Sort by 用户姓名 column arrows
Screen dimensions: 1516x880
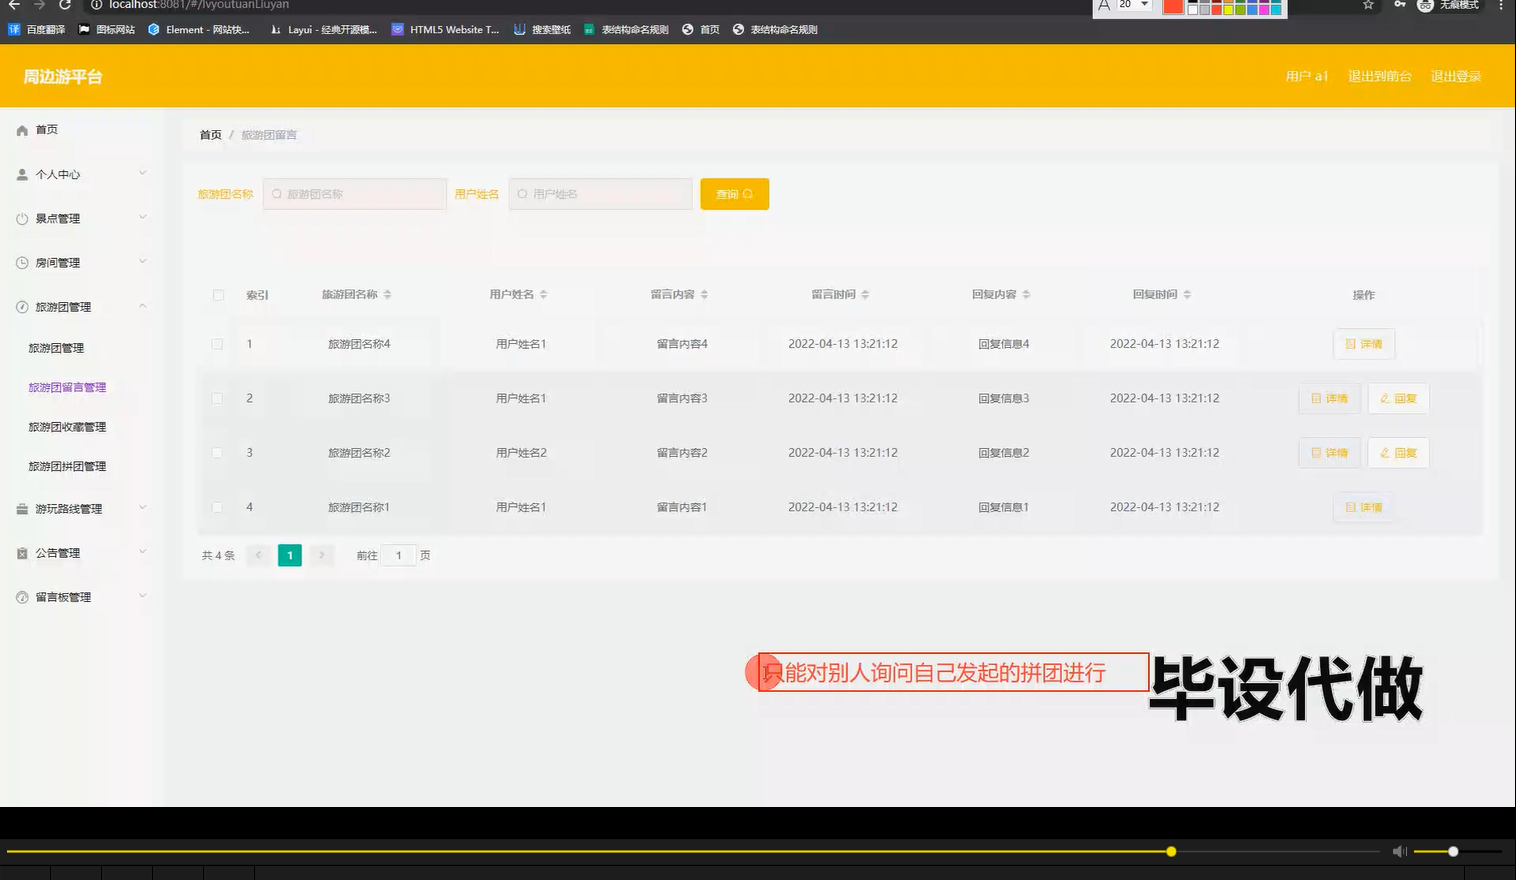point(543,295)
